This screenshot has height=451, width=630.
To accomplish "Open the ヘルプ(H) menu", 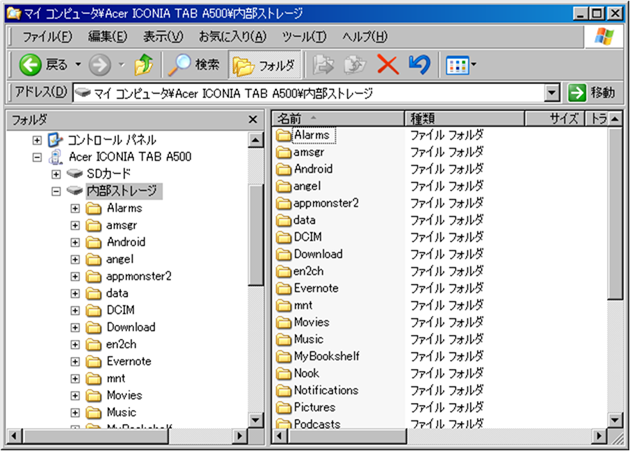I will (364, 37).
